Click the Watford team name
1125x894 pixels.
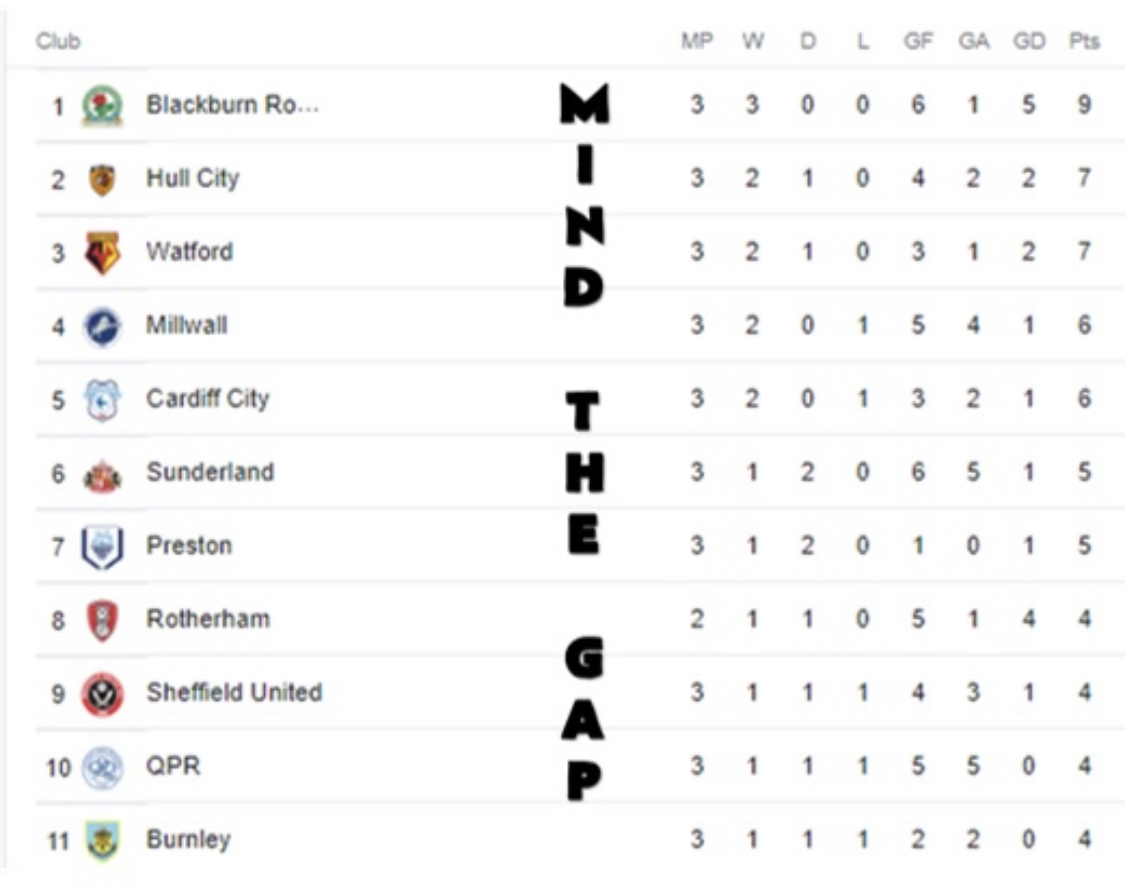[190, 252]
